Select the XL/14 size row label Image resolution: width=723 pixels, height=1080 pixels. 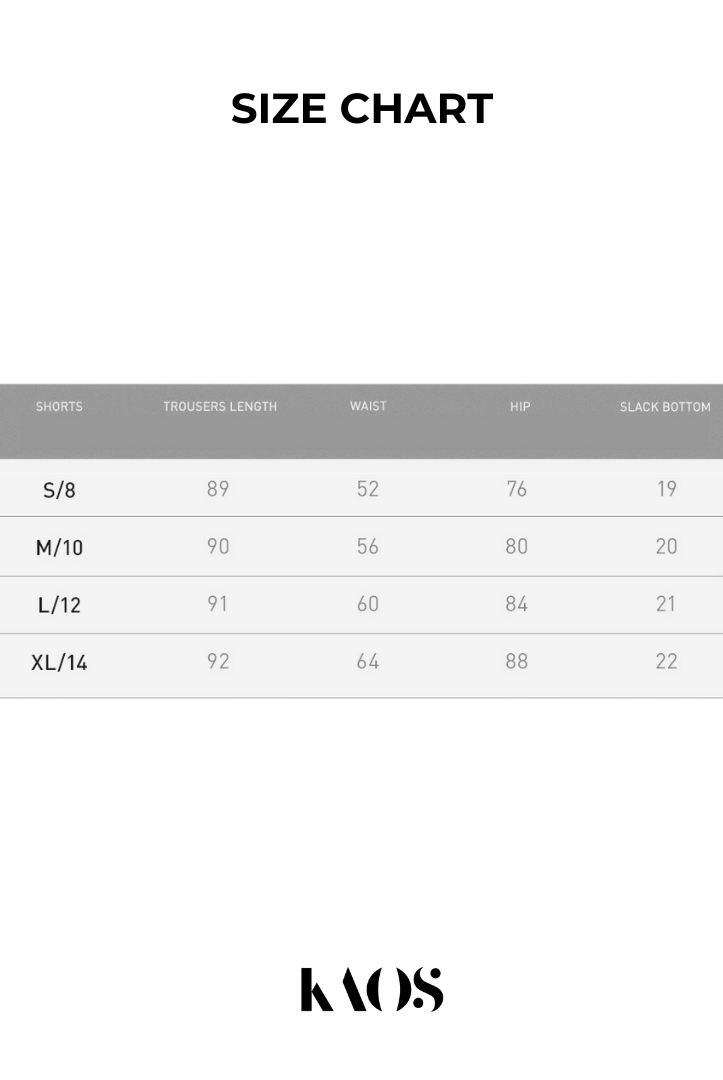click(x=59, y=662)
